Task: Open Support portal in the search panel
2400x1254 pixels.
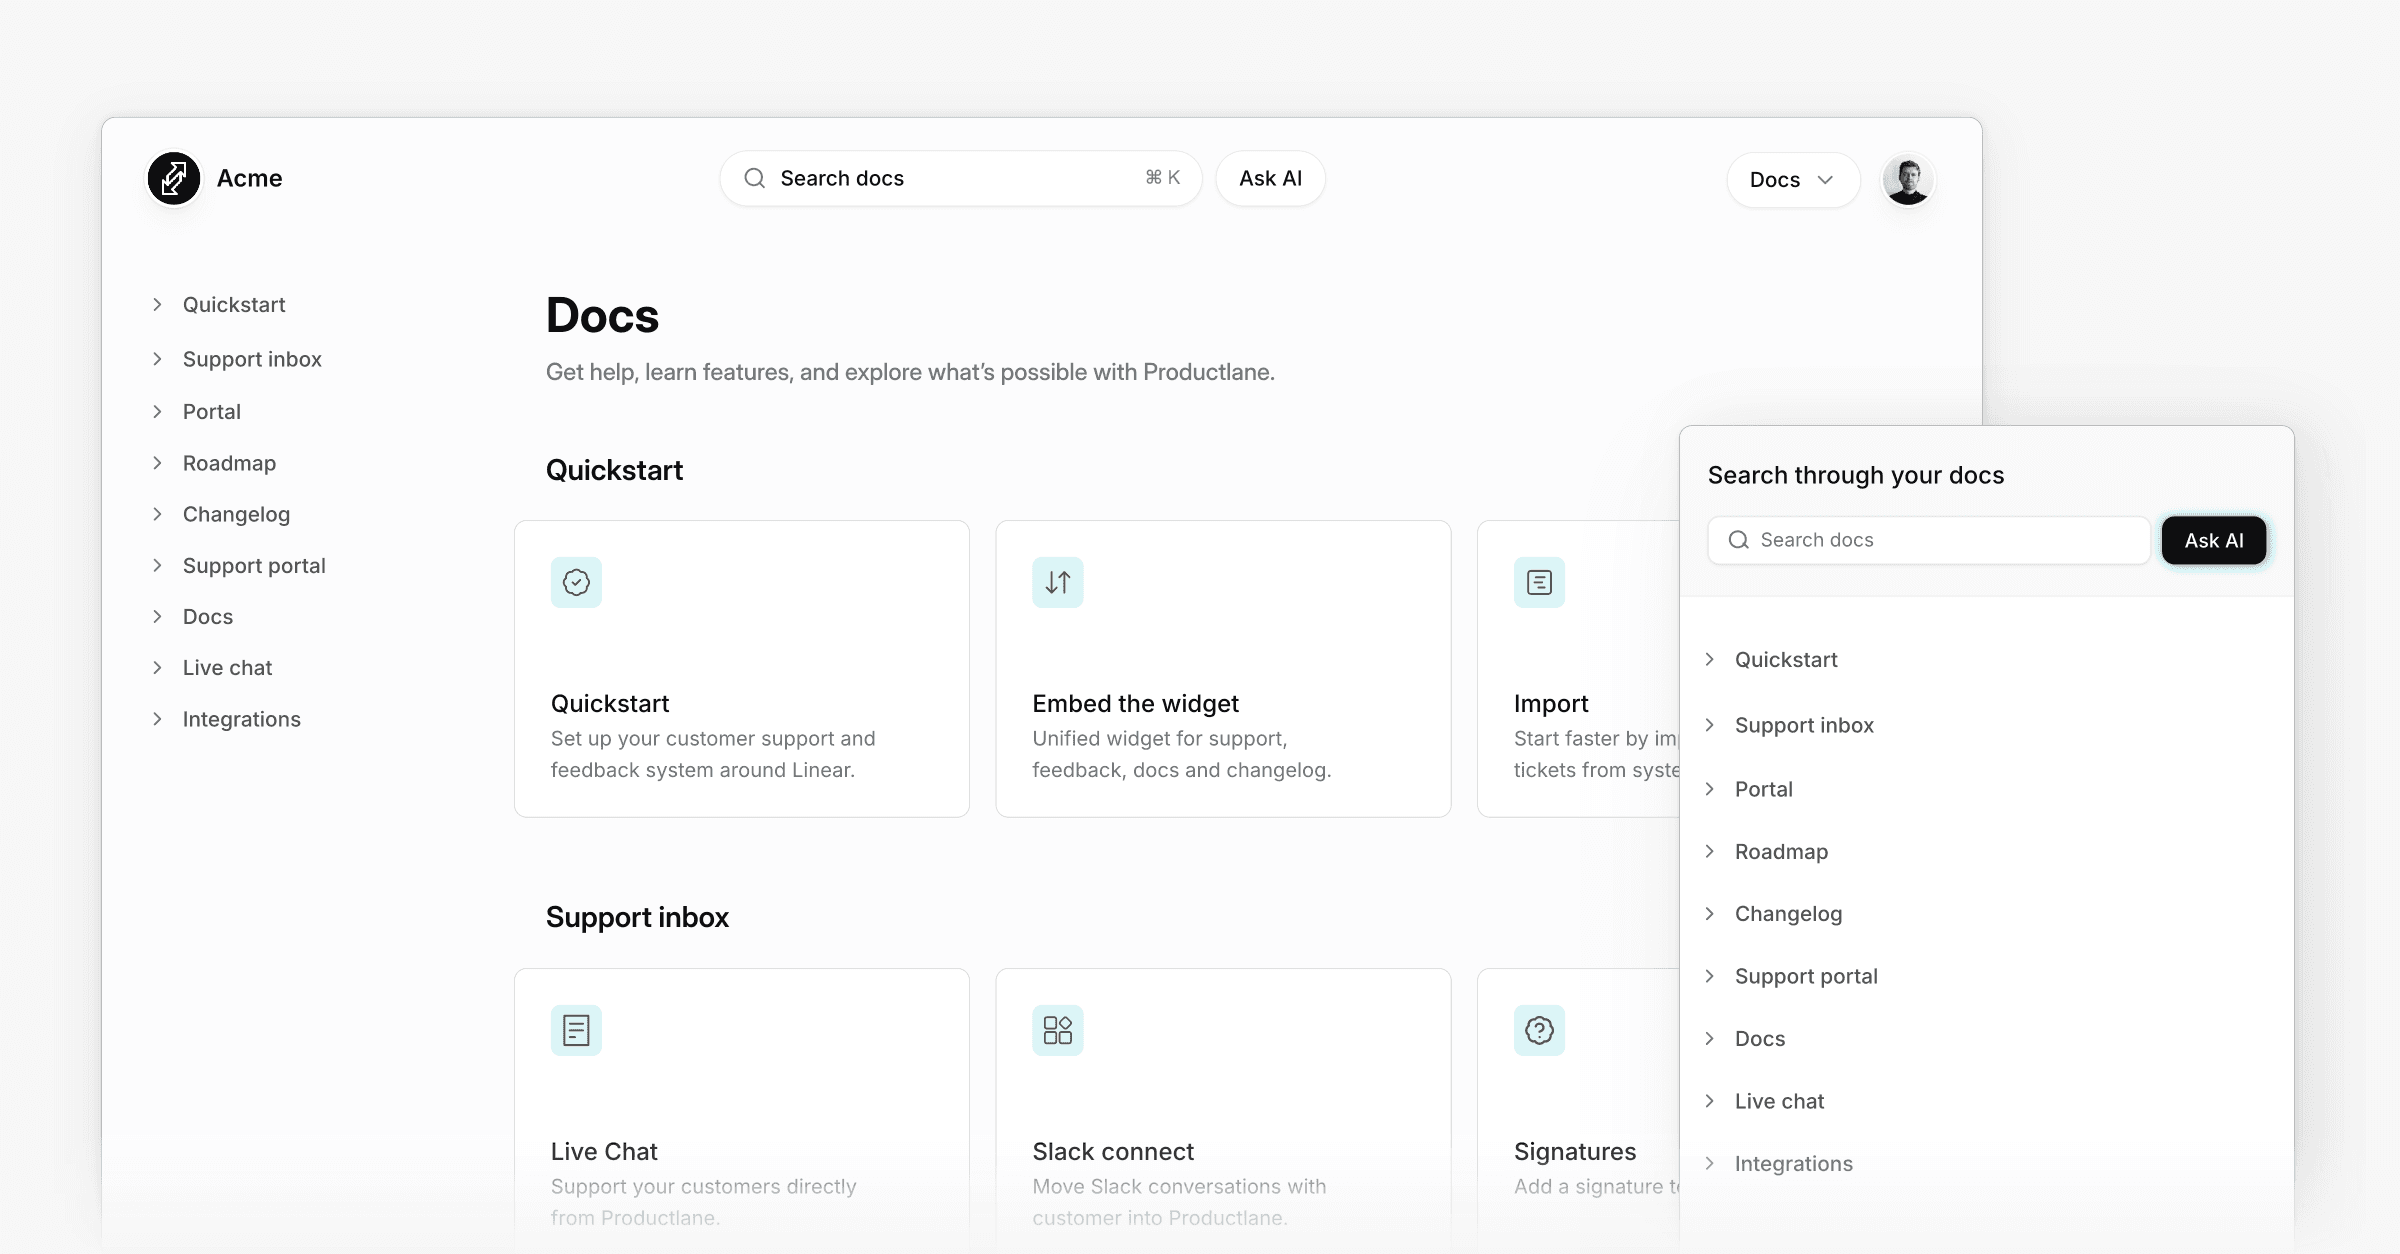Action: 1806,976
